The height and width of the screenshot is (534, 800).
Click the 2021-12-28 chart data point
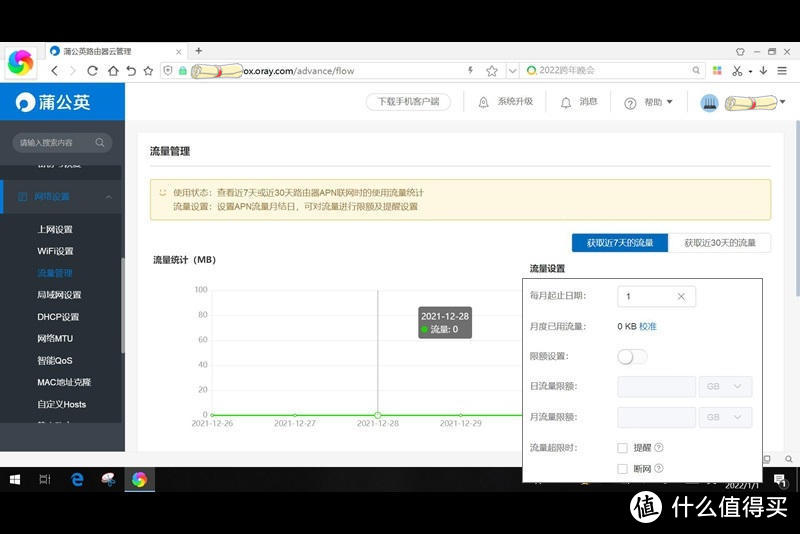378,415
